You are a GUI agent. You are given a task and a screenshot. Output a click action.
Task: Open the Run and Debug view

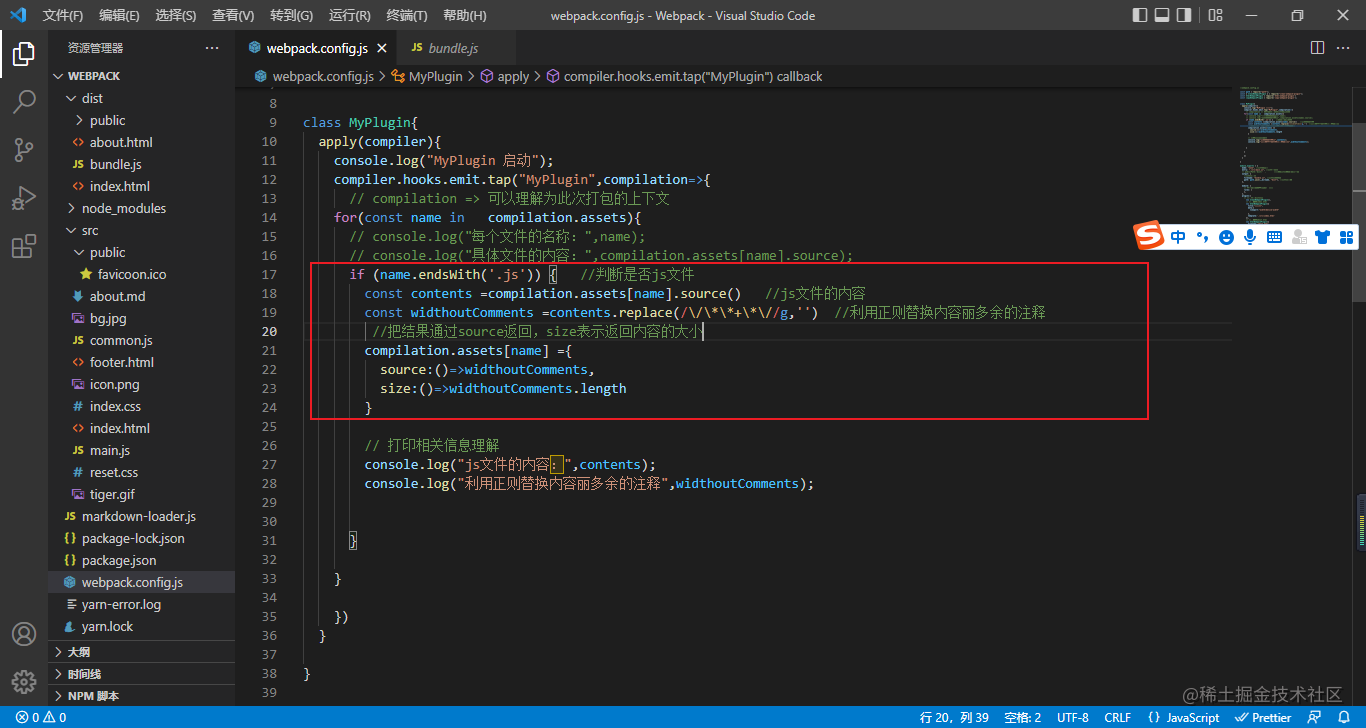point(24,198)
